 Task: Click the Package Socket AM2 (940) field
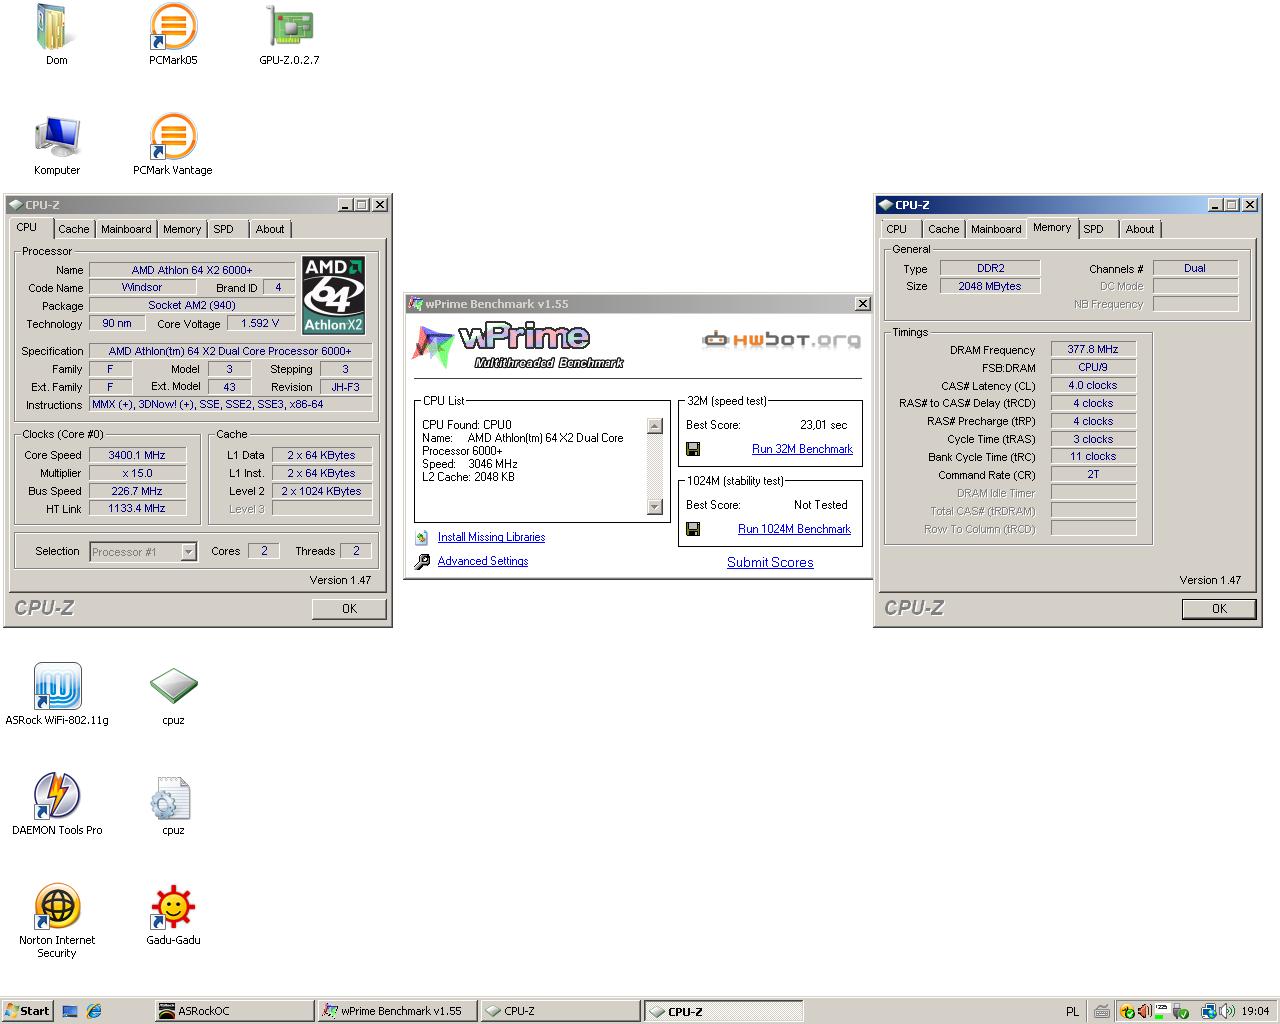(192, 305)
